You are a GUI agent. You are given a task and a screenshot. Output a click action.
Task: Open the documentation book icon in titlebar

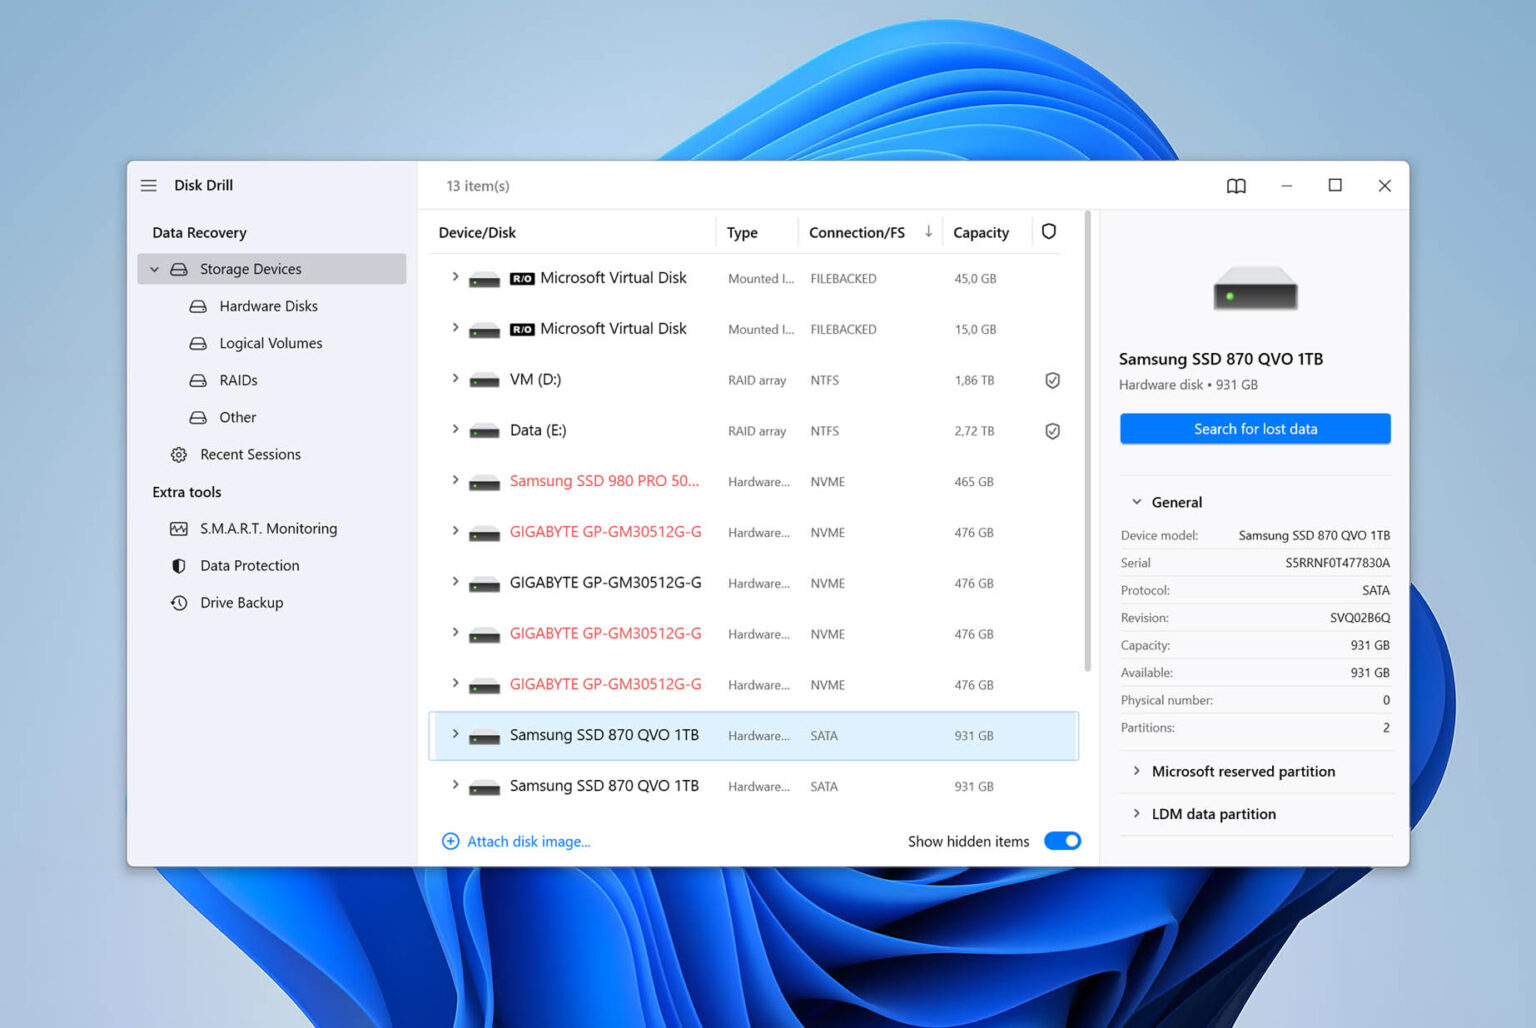[x=1236, y=185]
